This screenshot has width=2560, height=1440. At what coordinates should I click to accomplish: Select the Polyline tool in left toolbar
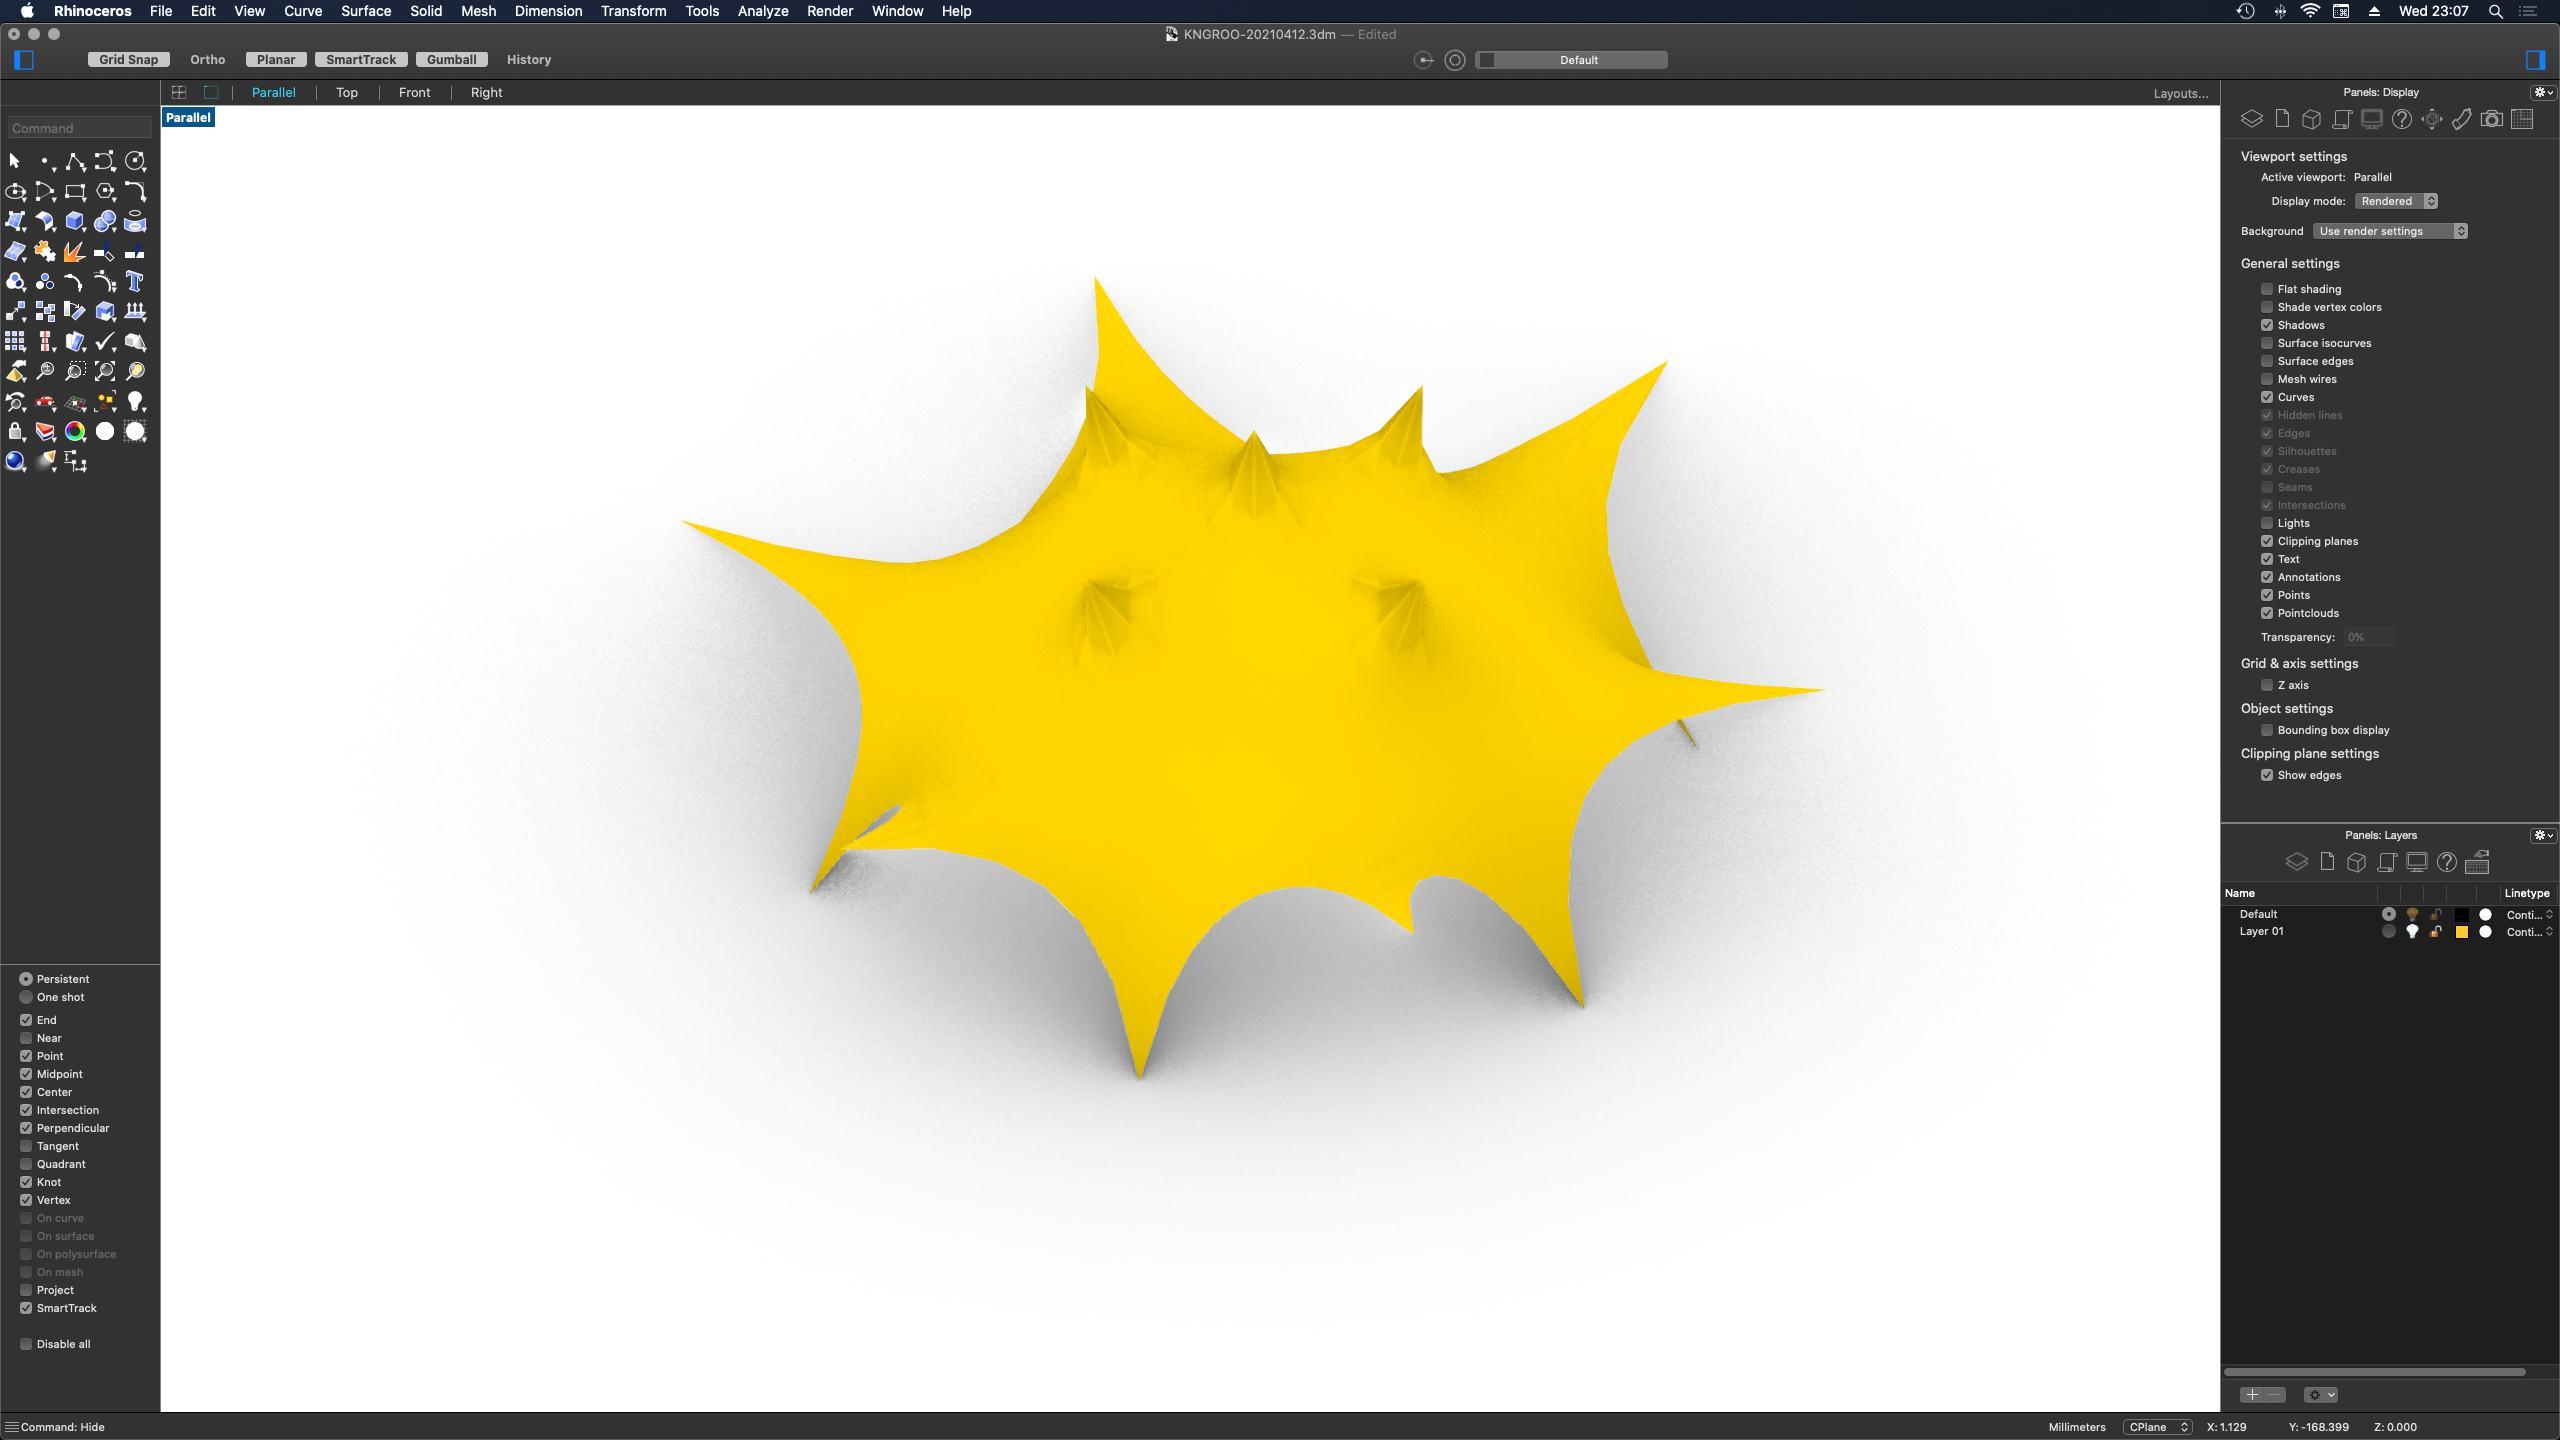(x=74, y=161)
